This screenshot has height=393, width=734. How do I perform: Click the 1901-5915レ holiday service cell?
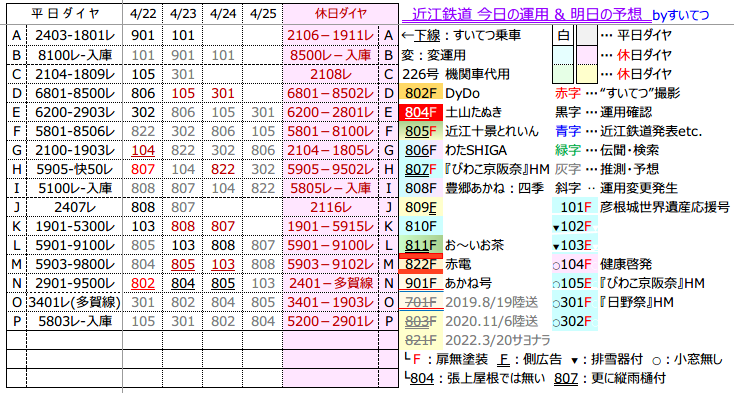coord(330,226)
